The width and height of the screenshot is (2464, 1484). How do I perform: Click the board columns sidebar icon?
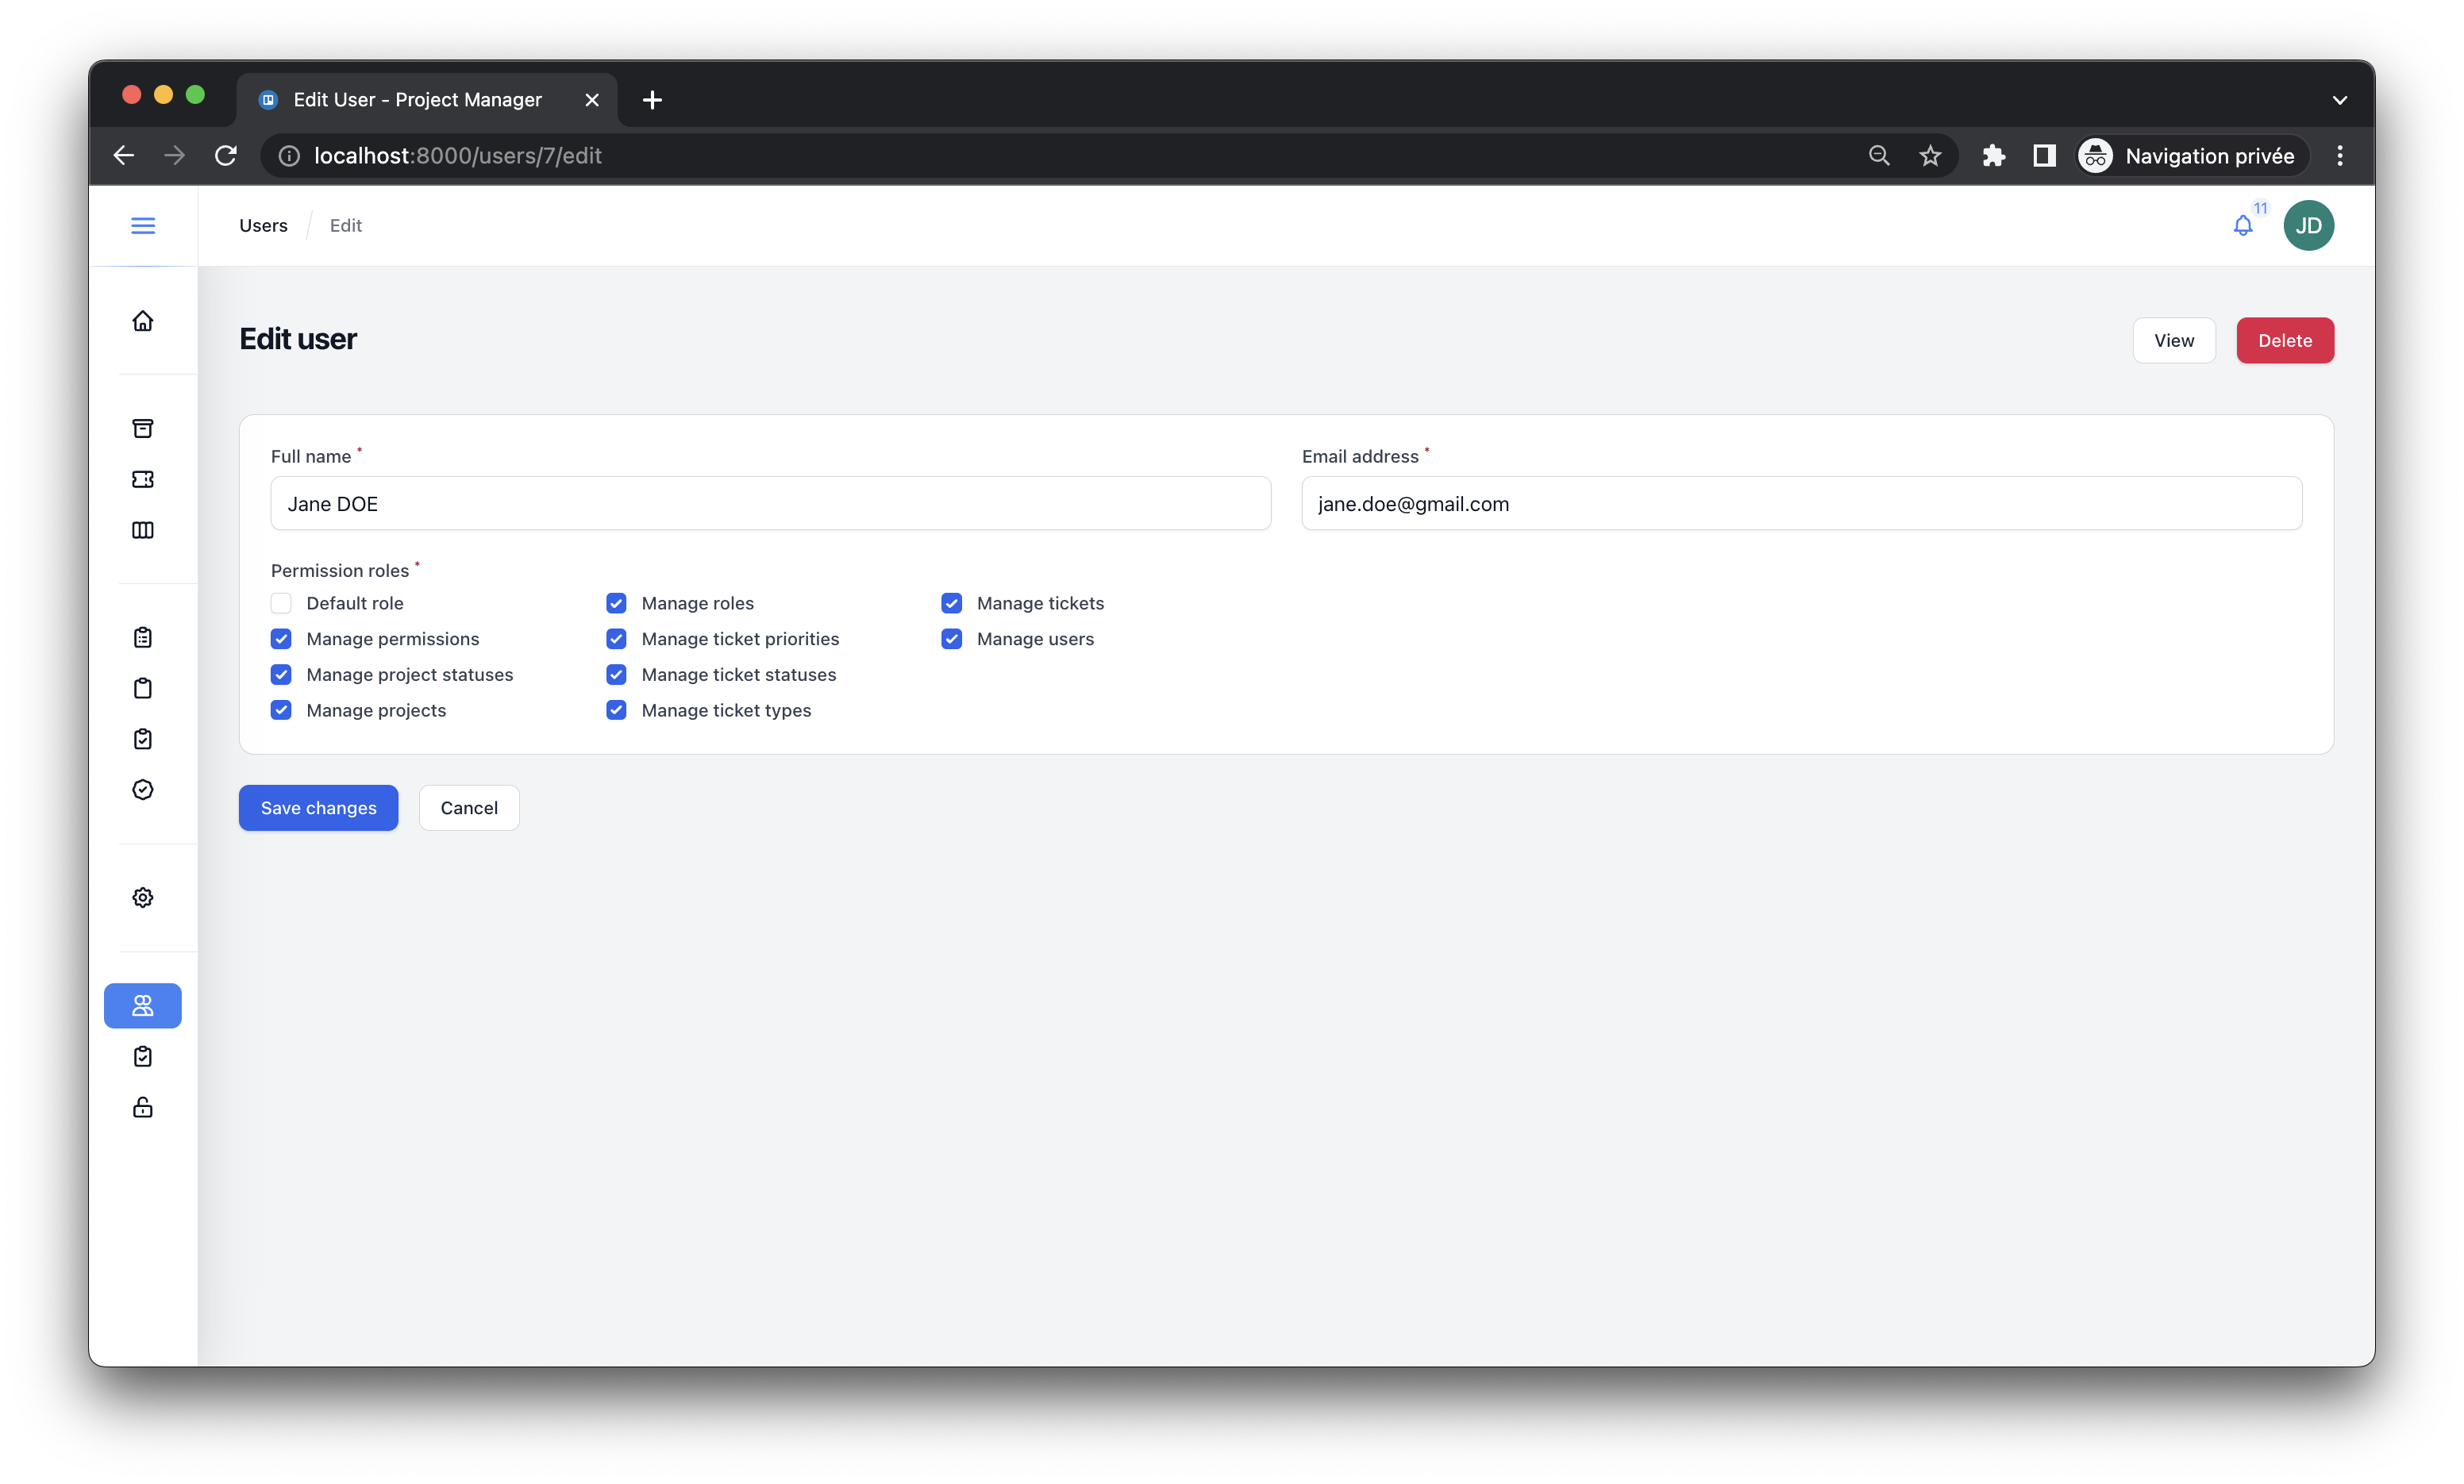(143, 530)
